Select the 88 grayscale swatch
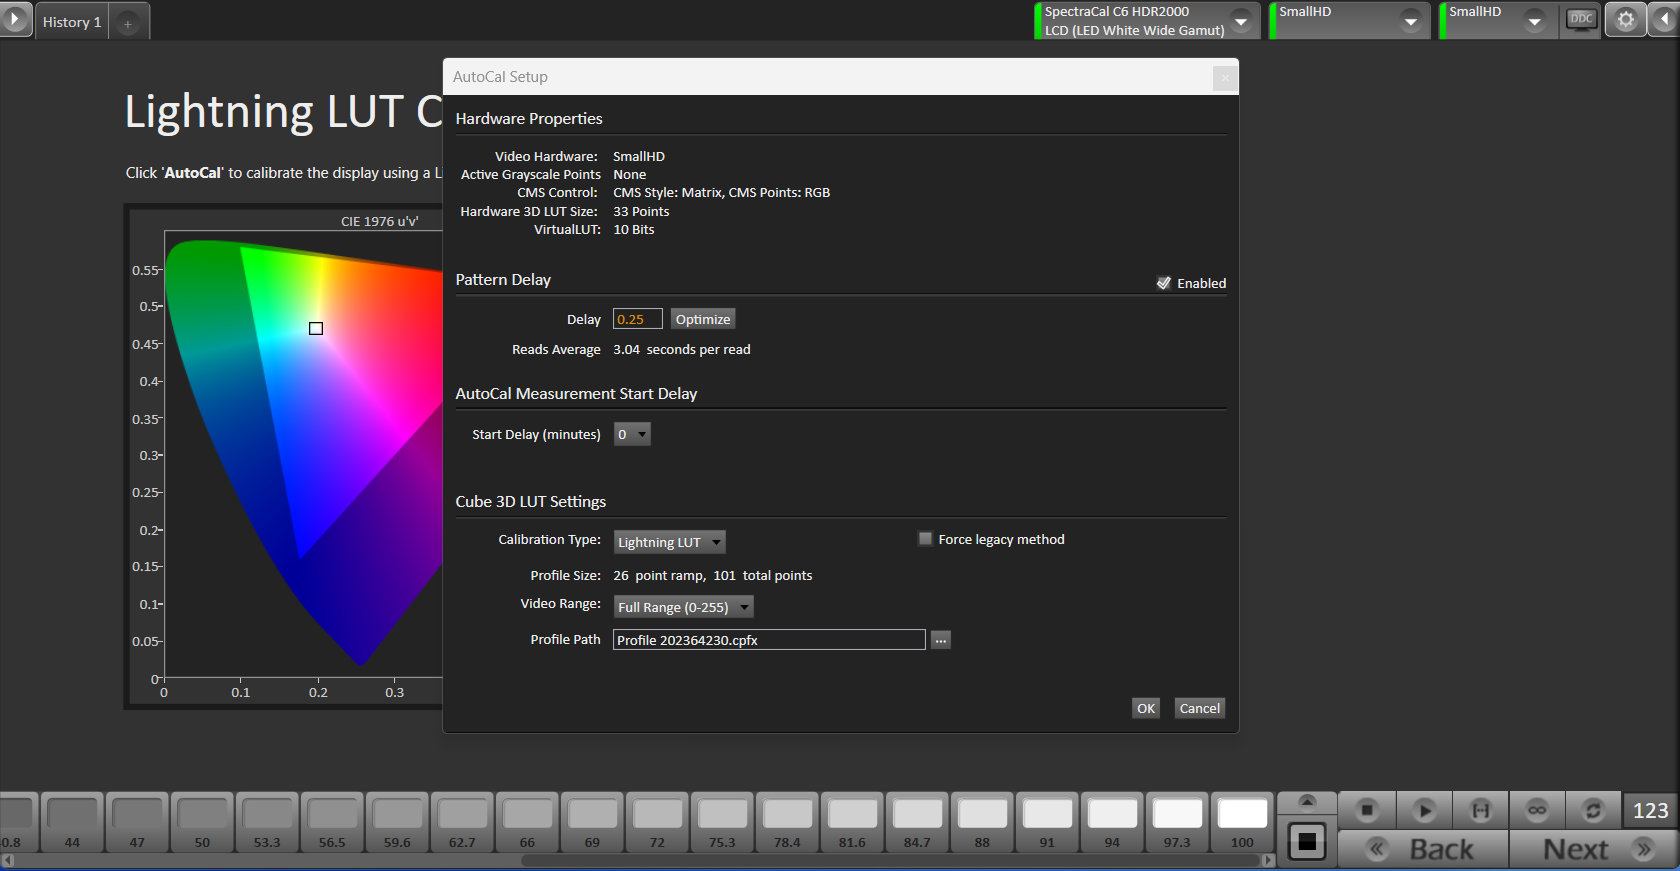 click(982, 823)
